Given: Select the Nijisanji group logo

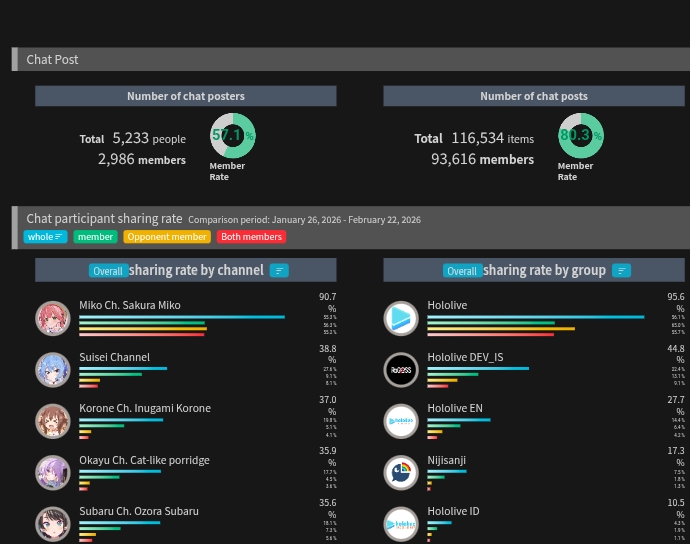Looking at the screenshot, I should point(401,473).
